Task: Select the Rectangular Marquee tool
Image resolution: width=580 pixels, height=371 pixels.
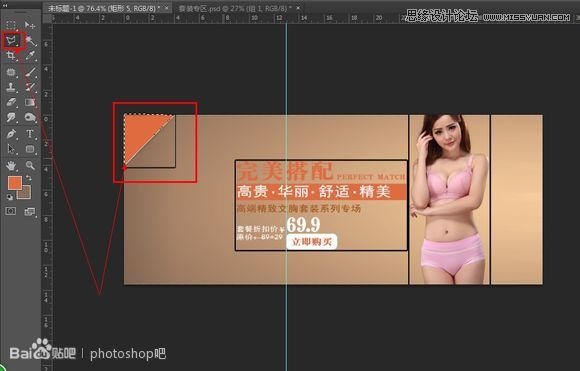Action: coord(11,25)
